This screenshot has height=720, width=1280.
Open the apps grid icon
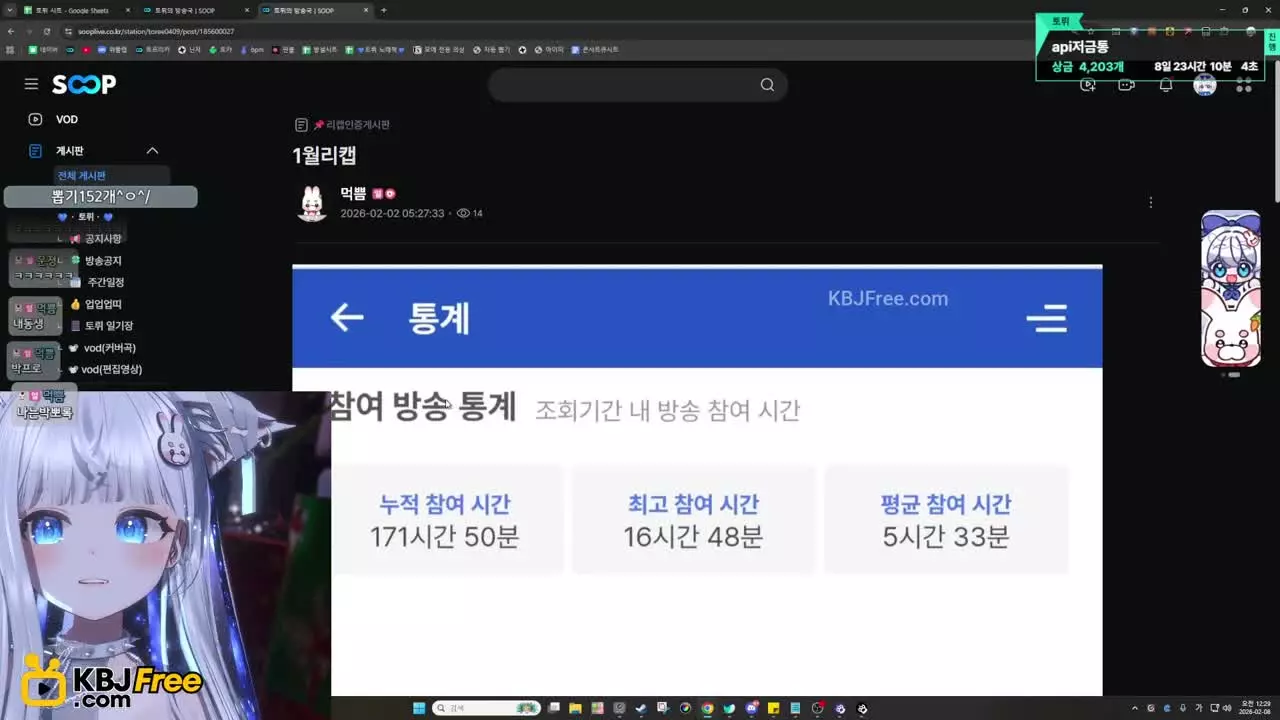coord(1244,85)
